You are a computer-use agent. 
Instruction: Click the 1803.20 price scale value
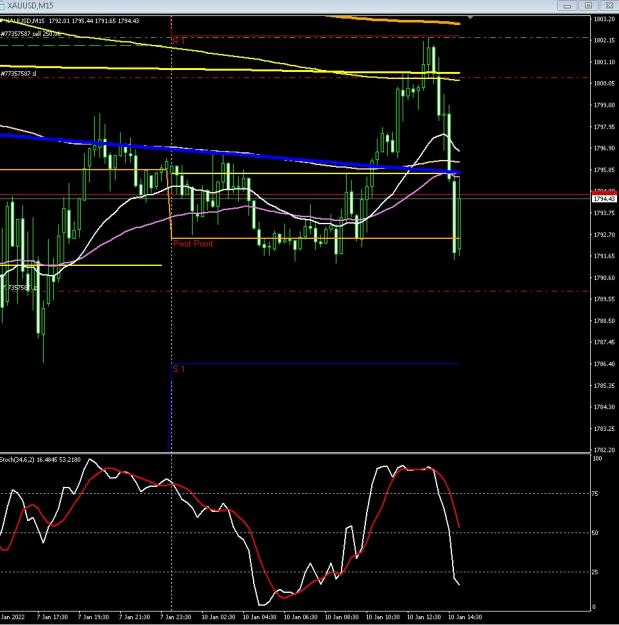604,19
